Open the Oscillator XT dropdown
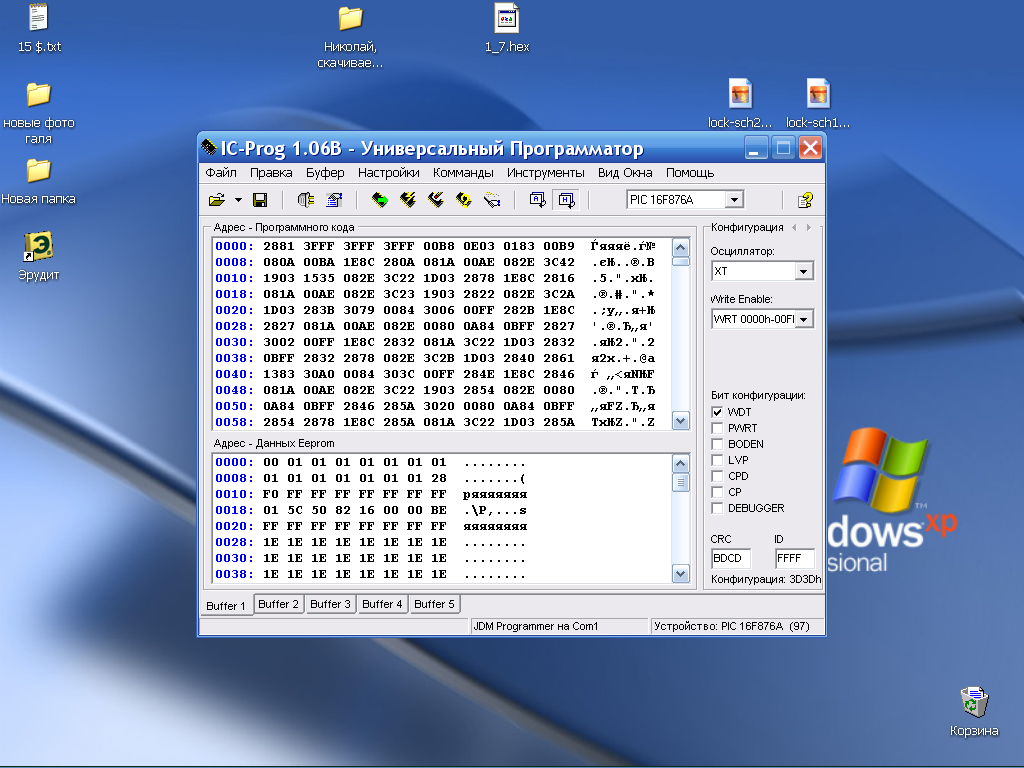Screen dimensions: 1024x768 [x=804, y=271]
